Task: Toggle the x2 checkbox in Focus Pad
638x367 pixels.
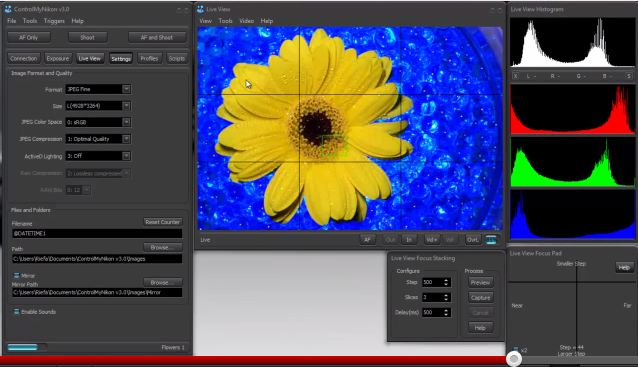Action: pos(516,350)
